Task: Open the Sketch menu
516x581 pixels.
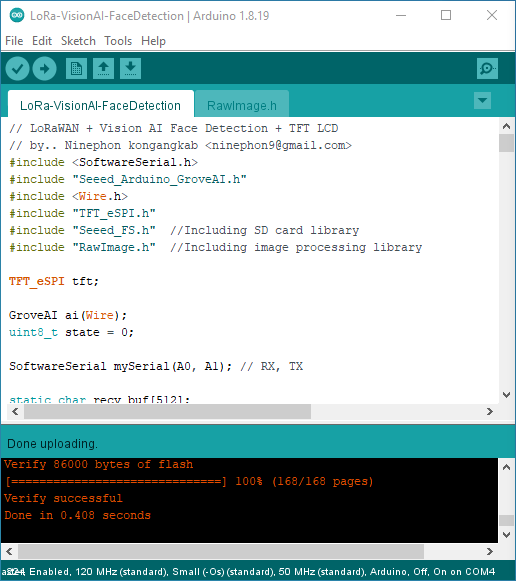Action: point(78,41)
